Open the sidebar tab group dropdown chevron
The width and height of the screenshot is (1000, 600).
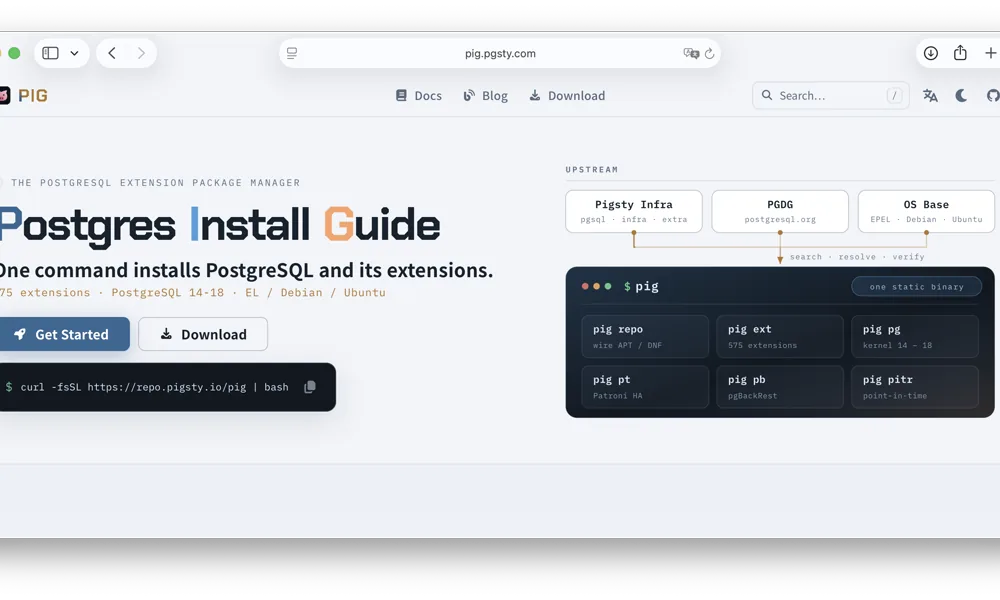75,53
